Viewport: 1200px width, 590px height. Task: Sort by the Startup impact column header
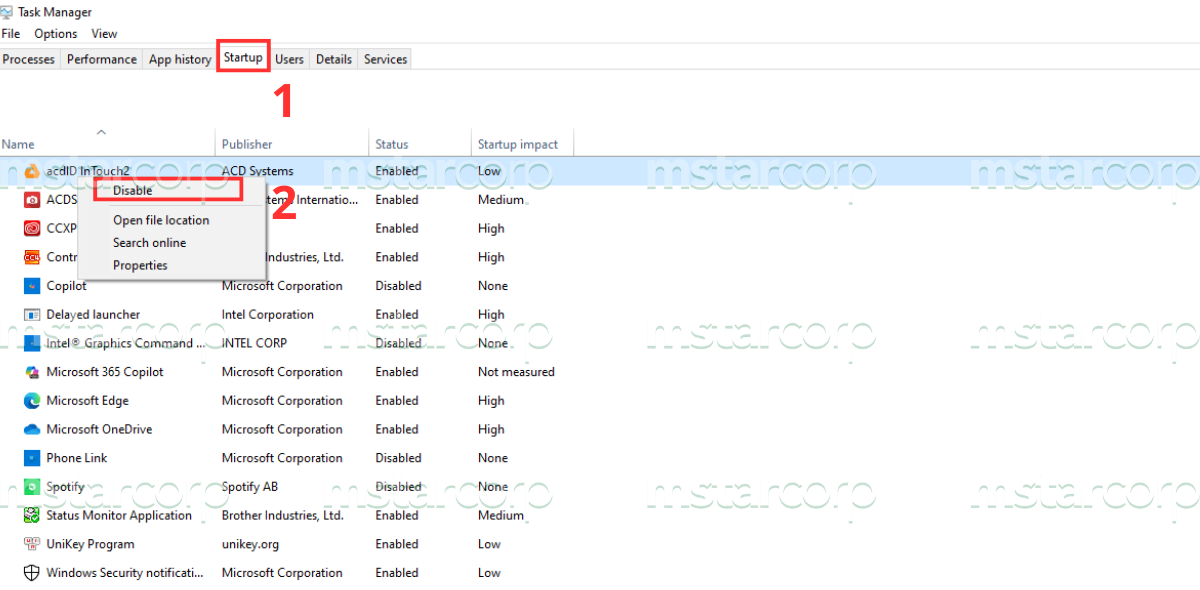(x=522, y=144)
